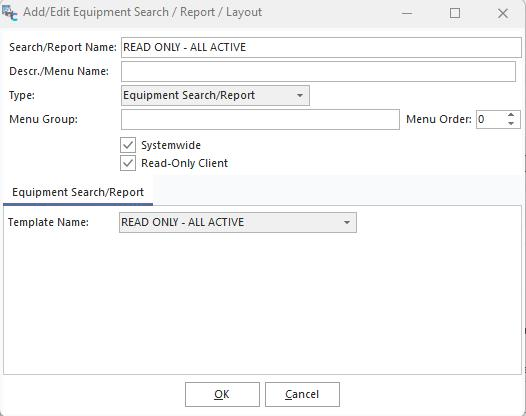Viewport: 526px width, 416px height.
Task: Toggle the Read-Only Client checkbox
Action: pyautogui.click(x=128, y=163)
